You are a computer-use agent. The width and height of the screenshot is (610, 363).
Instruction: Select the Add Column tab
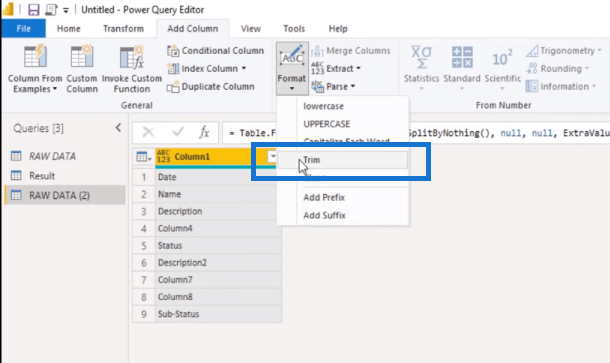tap(193, 28)
